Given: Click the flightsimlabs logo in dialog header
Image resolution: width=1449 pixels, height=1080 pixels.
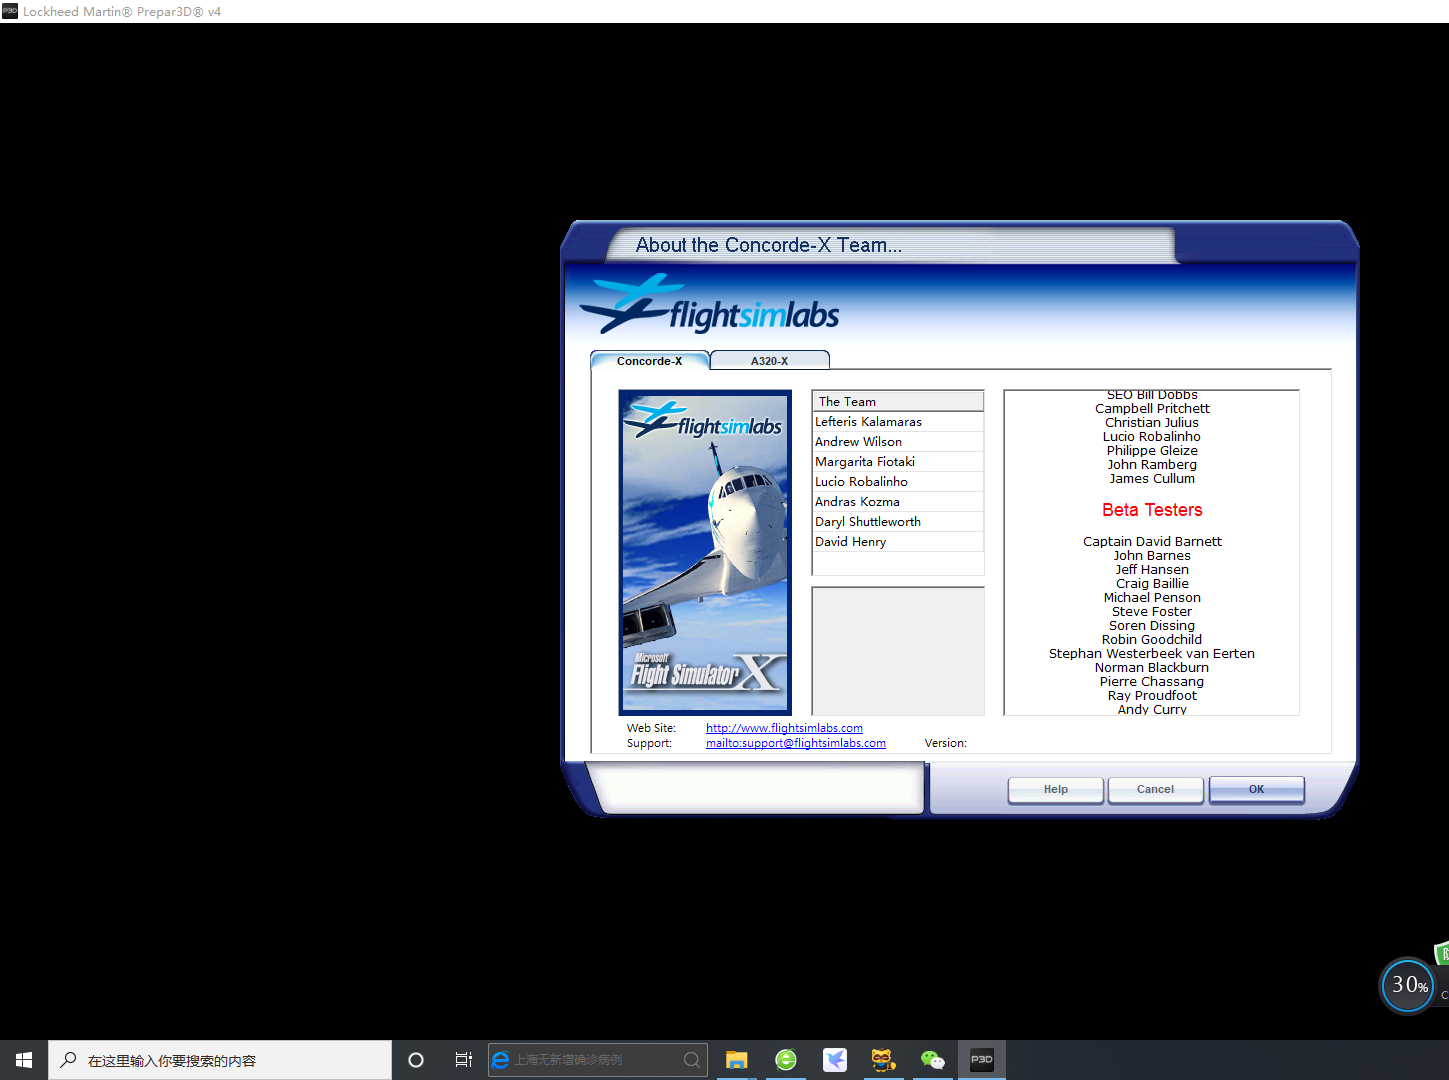Looking at the screenshot, I should [710, 305].
